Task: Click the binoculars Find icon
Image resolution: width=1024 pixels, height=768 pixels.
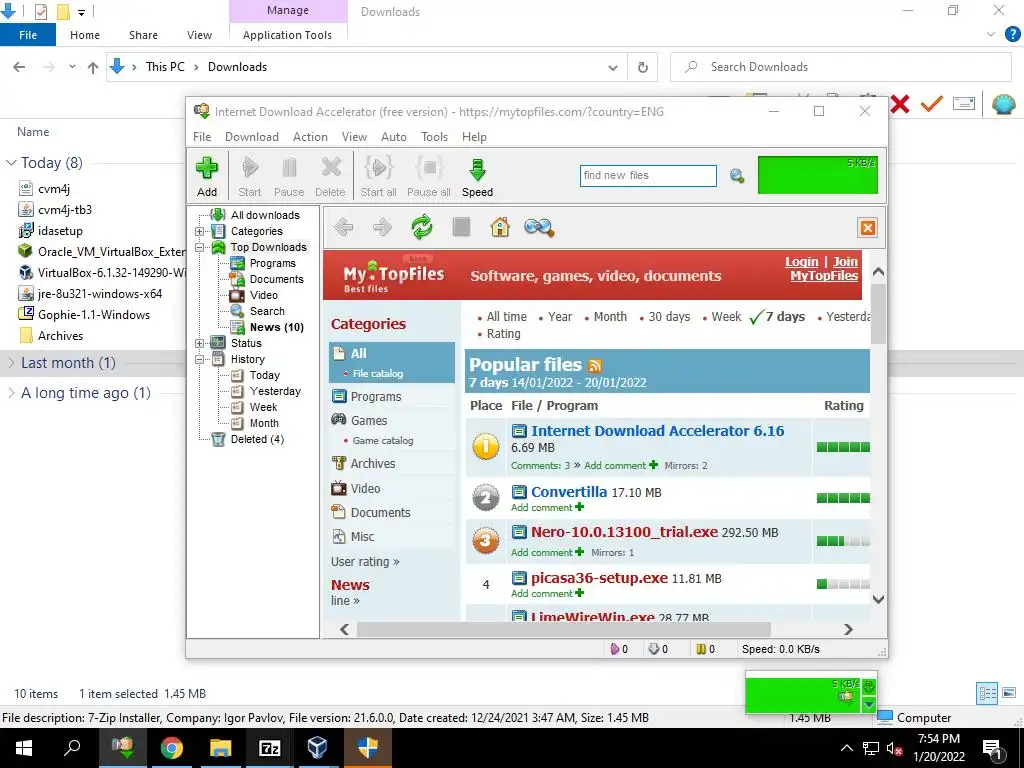Action: (539, 227)
